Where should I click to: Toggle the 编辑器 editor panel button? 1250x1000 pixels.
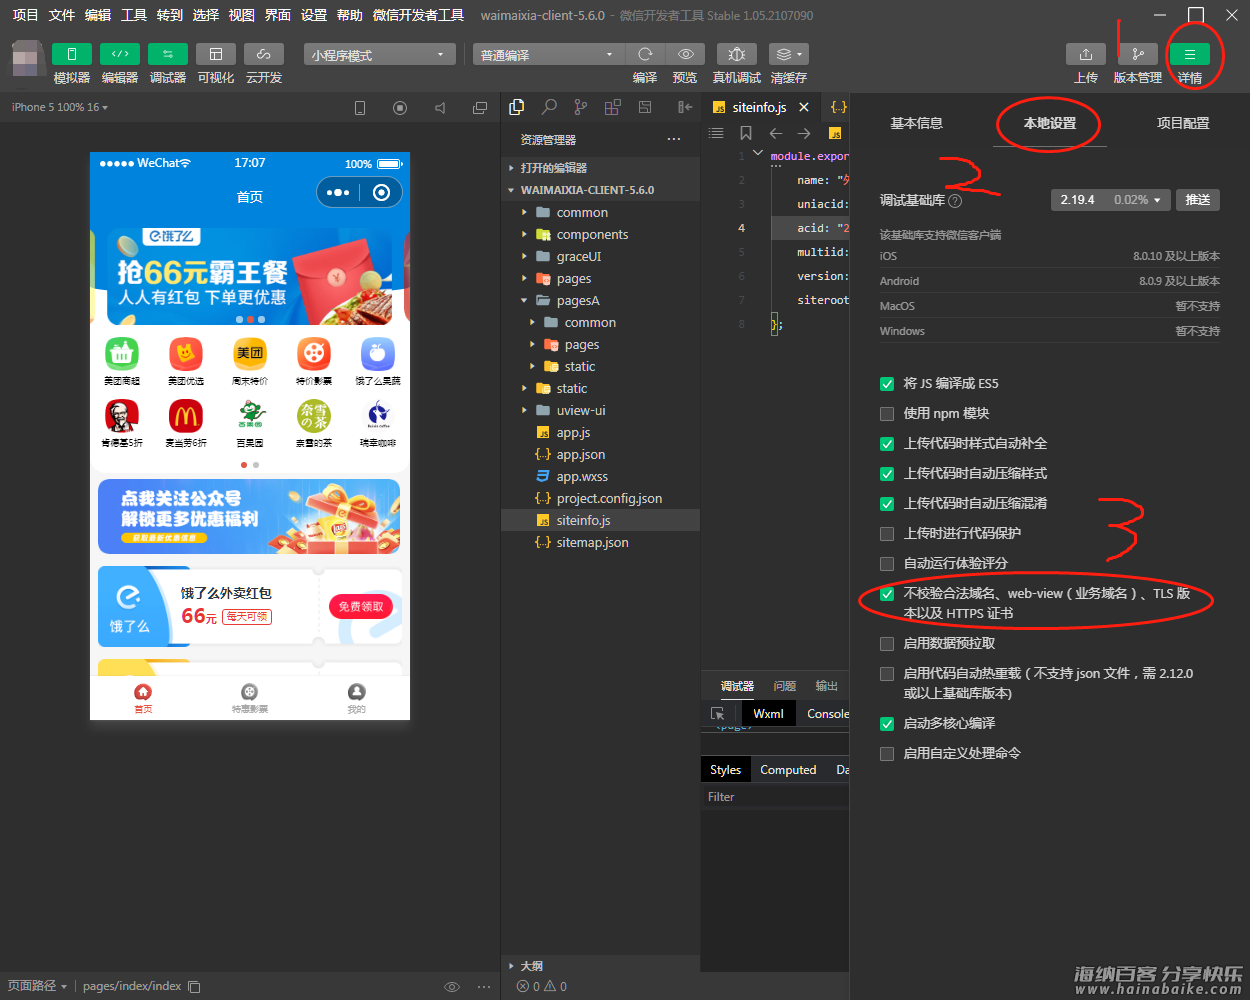(x=120, y=54)
